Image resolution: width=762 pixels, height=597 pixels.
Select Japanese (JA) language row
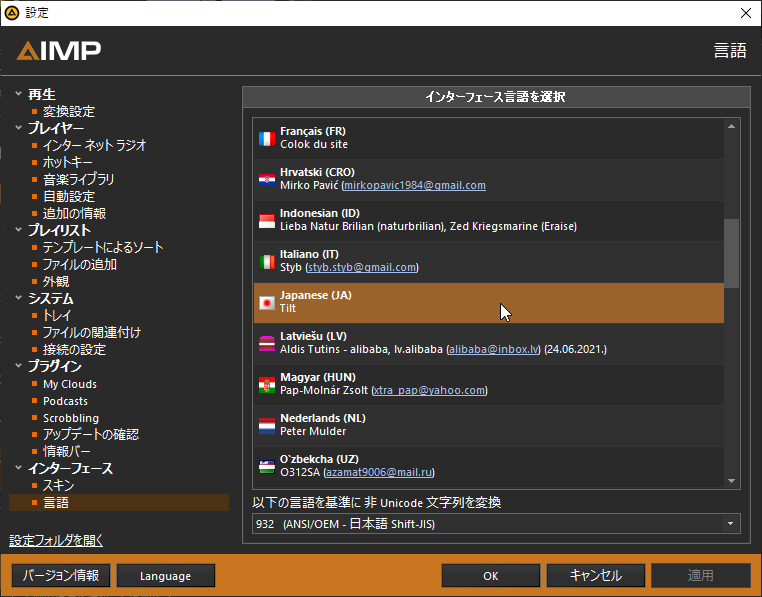point(489,303)
